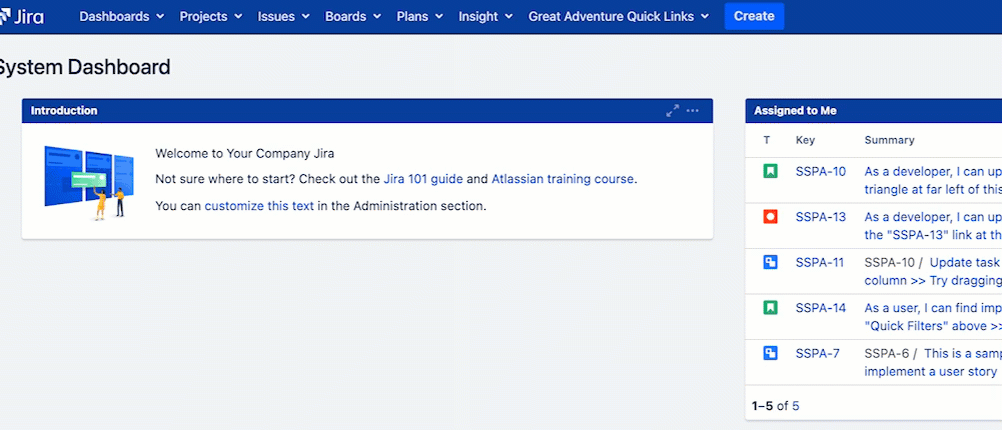Click the total count 5 link
The width and height of the screenshot is (1002, 430).
pyautogui.click(x=796, y=405)
